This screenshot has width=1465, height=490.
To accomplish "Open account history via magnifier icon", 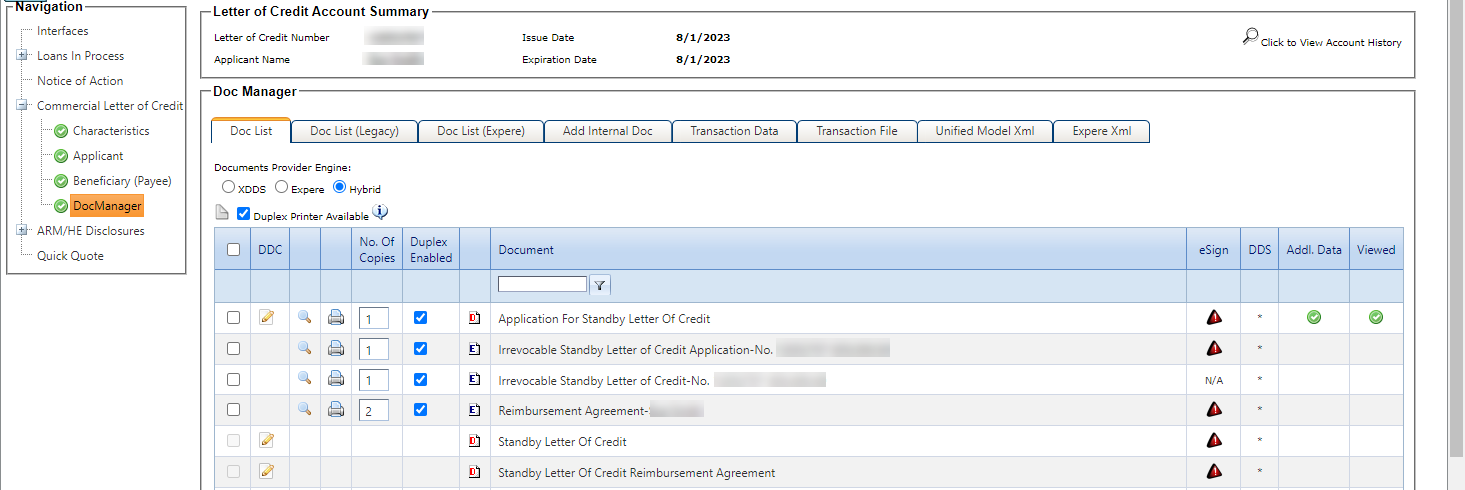I will [1250, 37].
